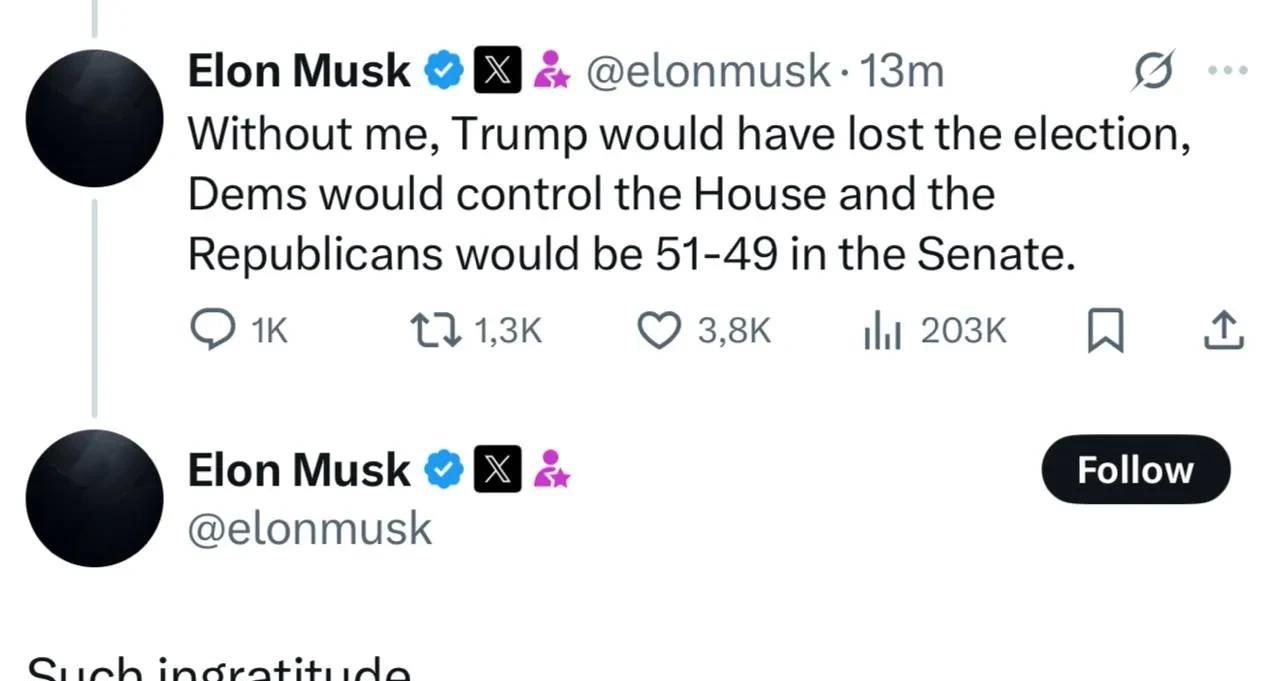
Task: Click the blue verified badge in top tweet
Action: click(x=444, y=71)
